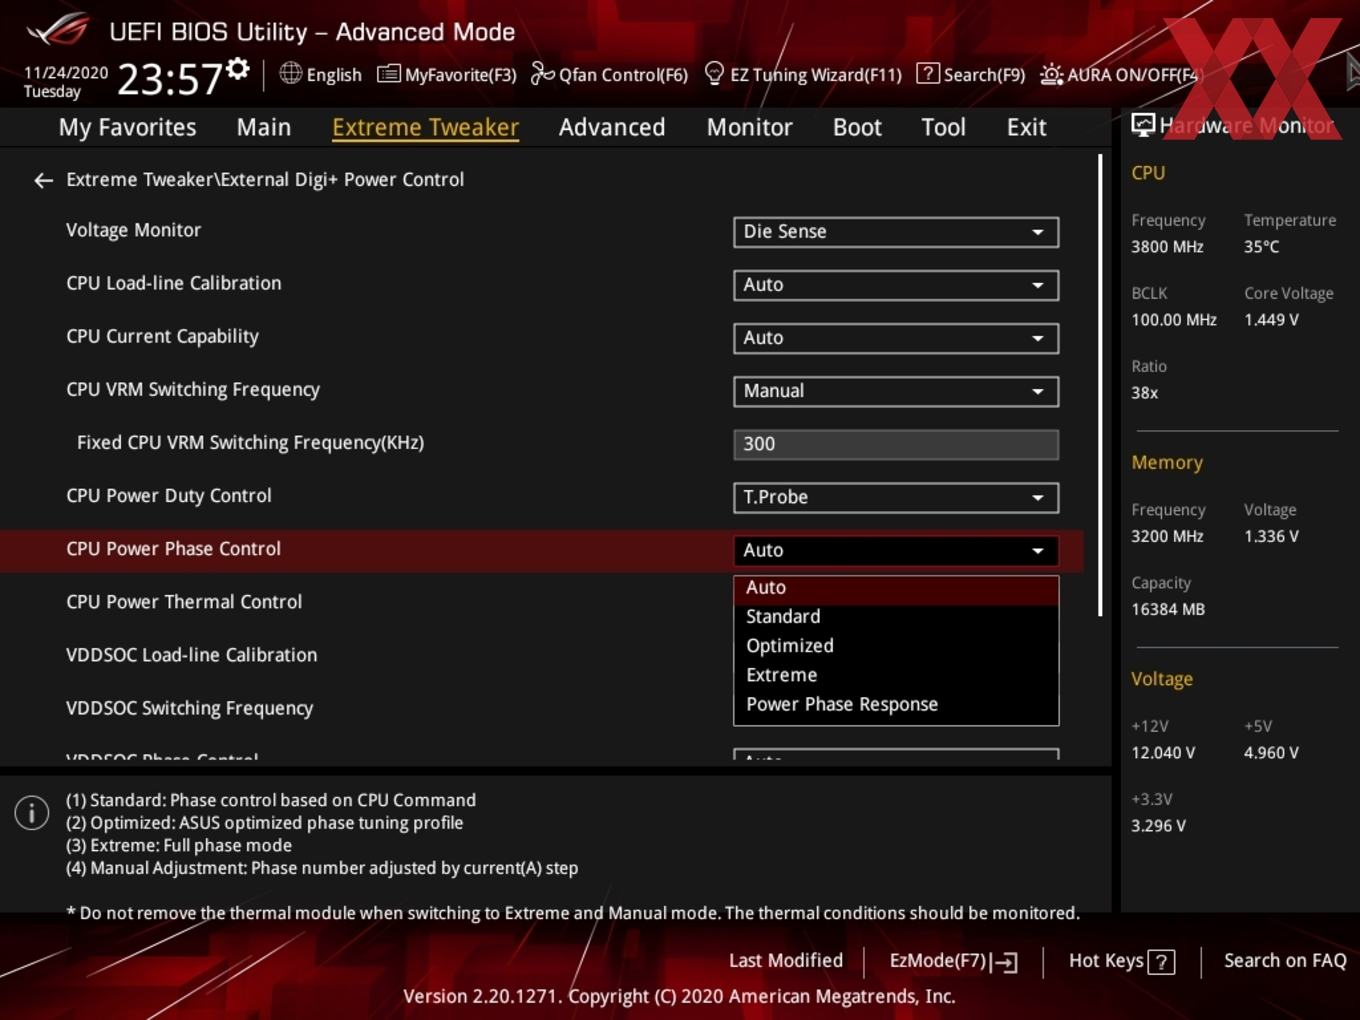Open the Monitor tab

pyautogui.click(x=749, y=128)
